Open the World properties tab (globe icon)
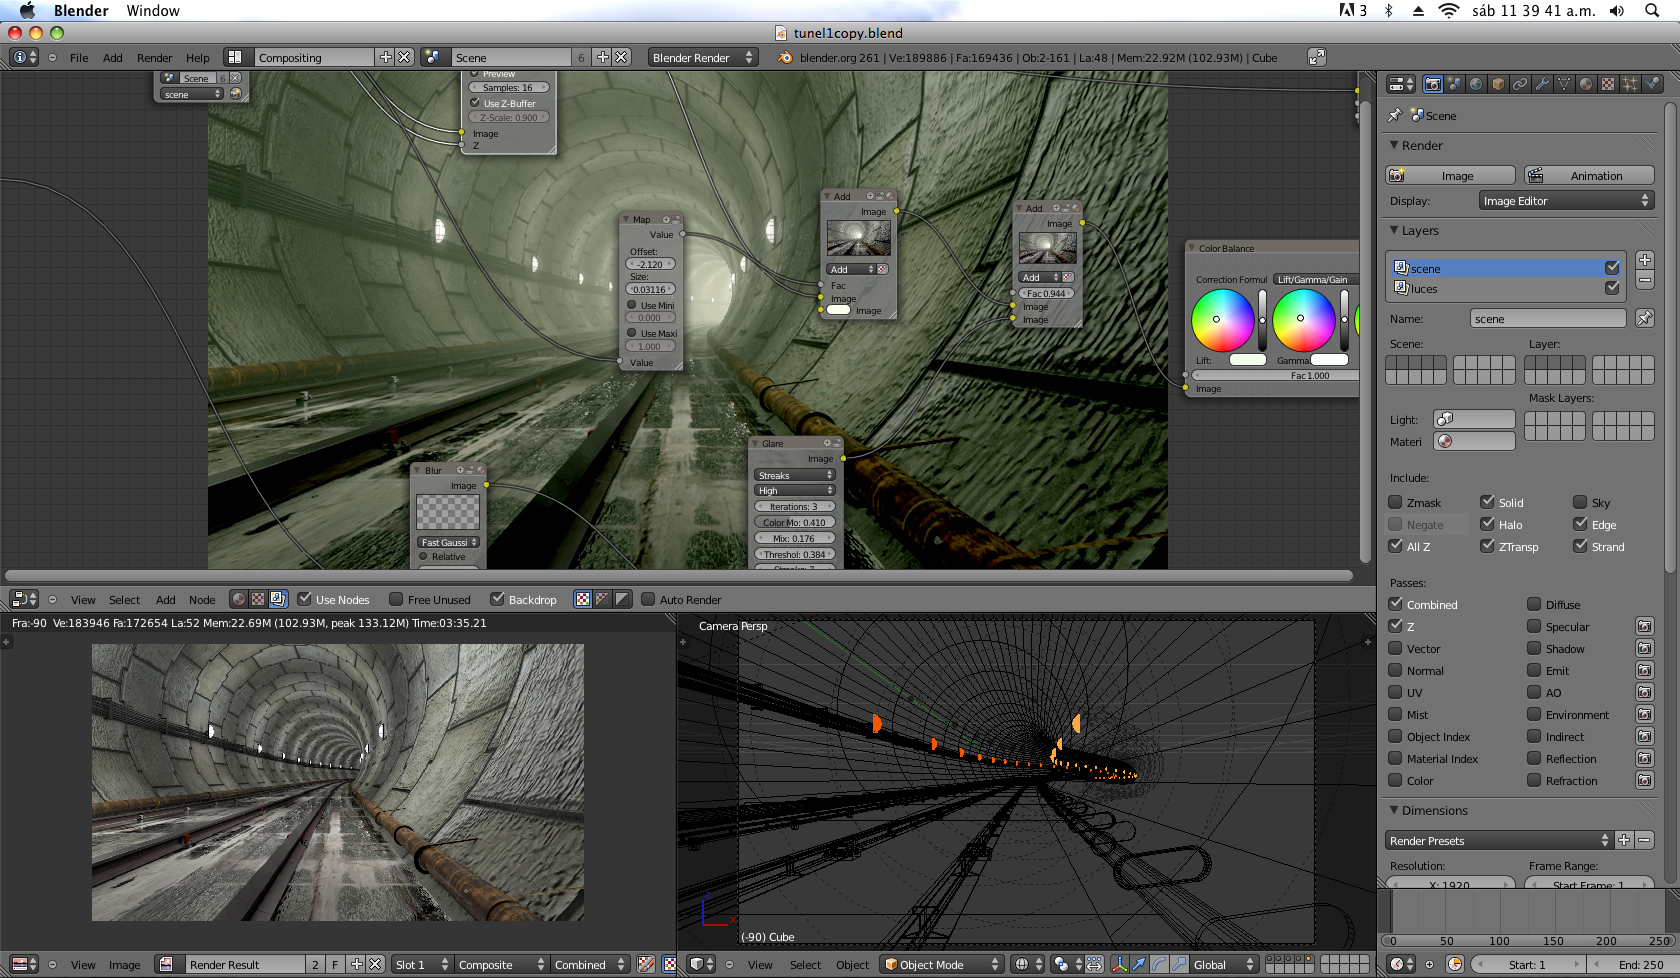 coord(1476,84)
